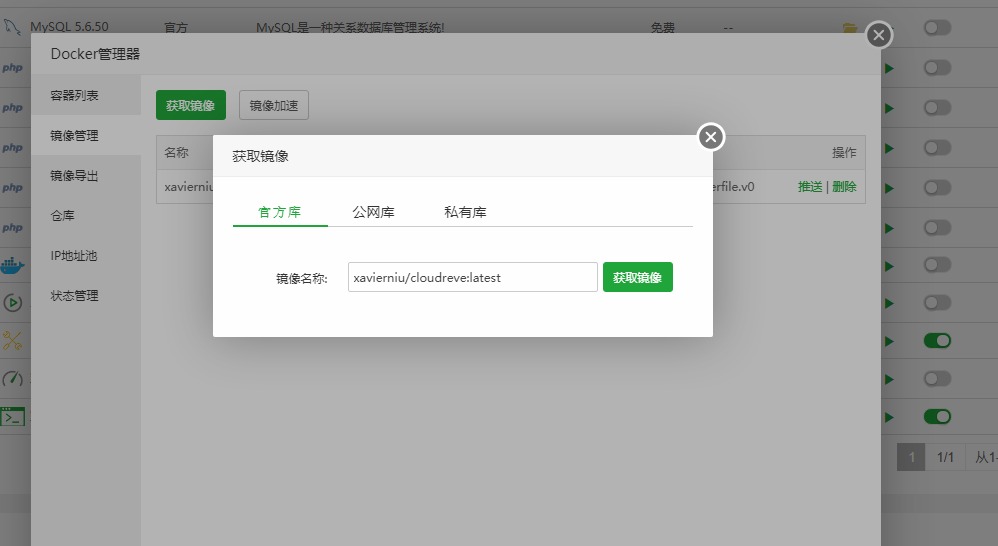Close the 获取镜像 dialog with its X
The width and height of the screenshot is (998, 546).
[x=711, y=137]
